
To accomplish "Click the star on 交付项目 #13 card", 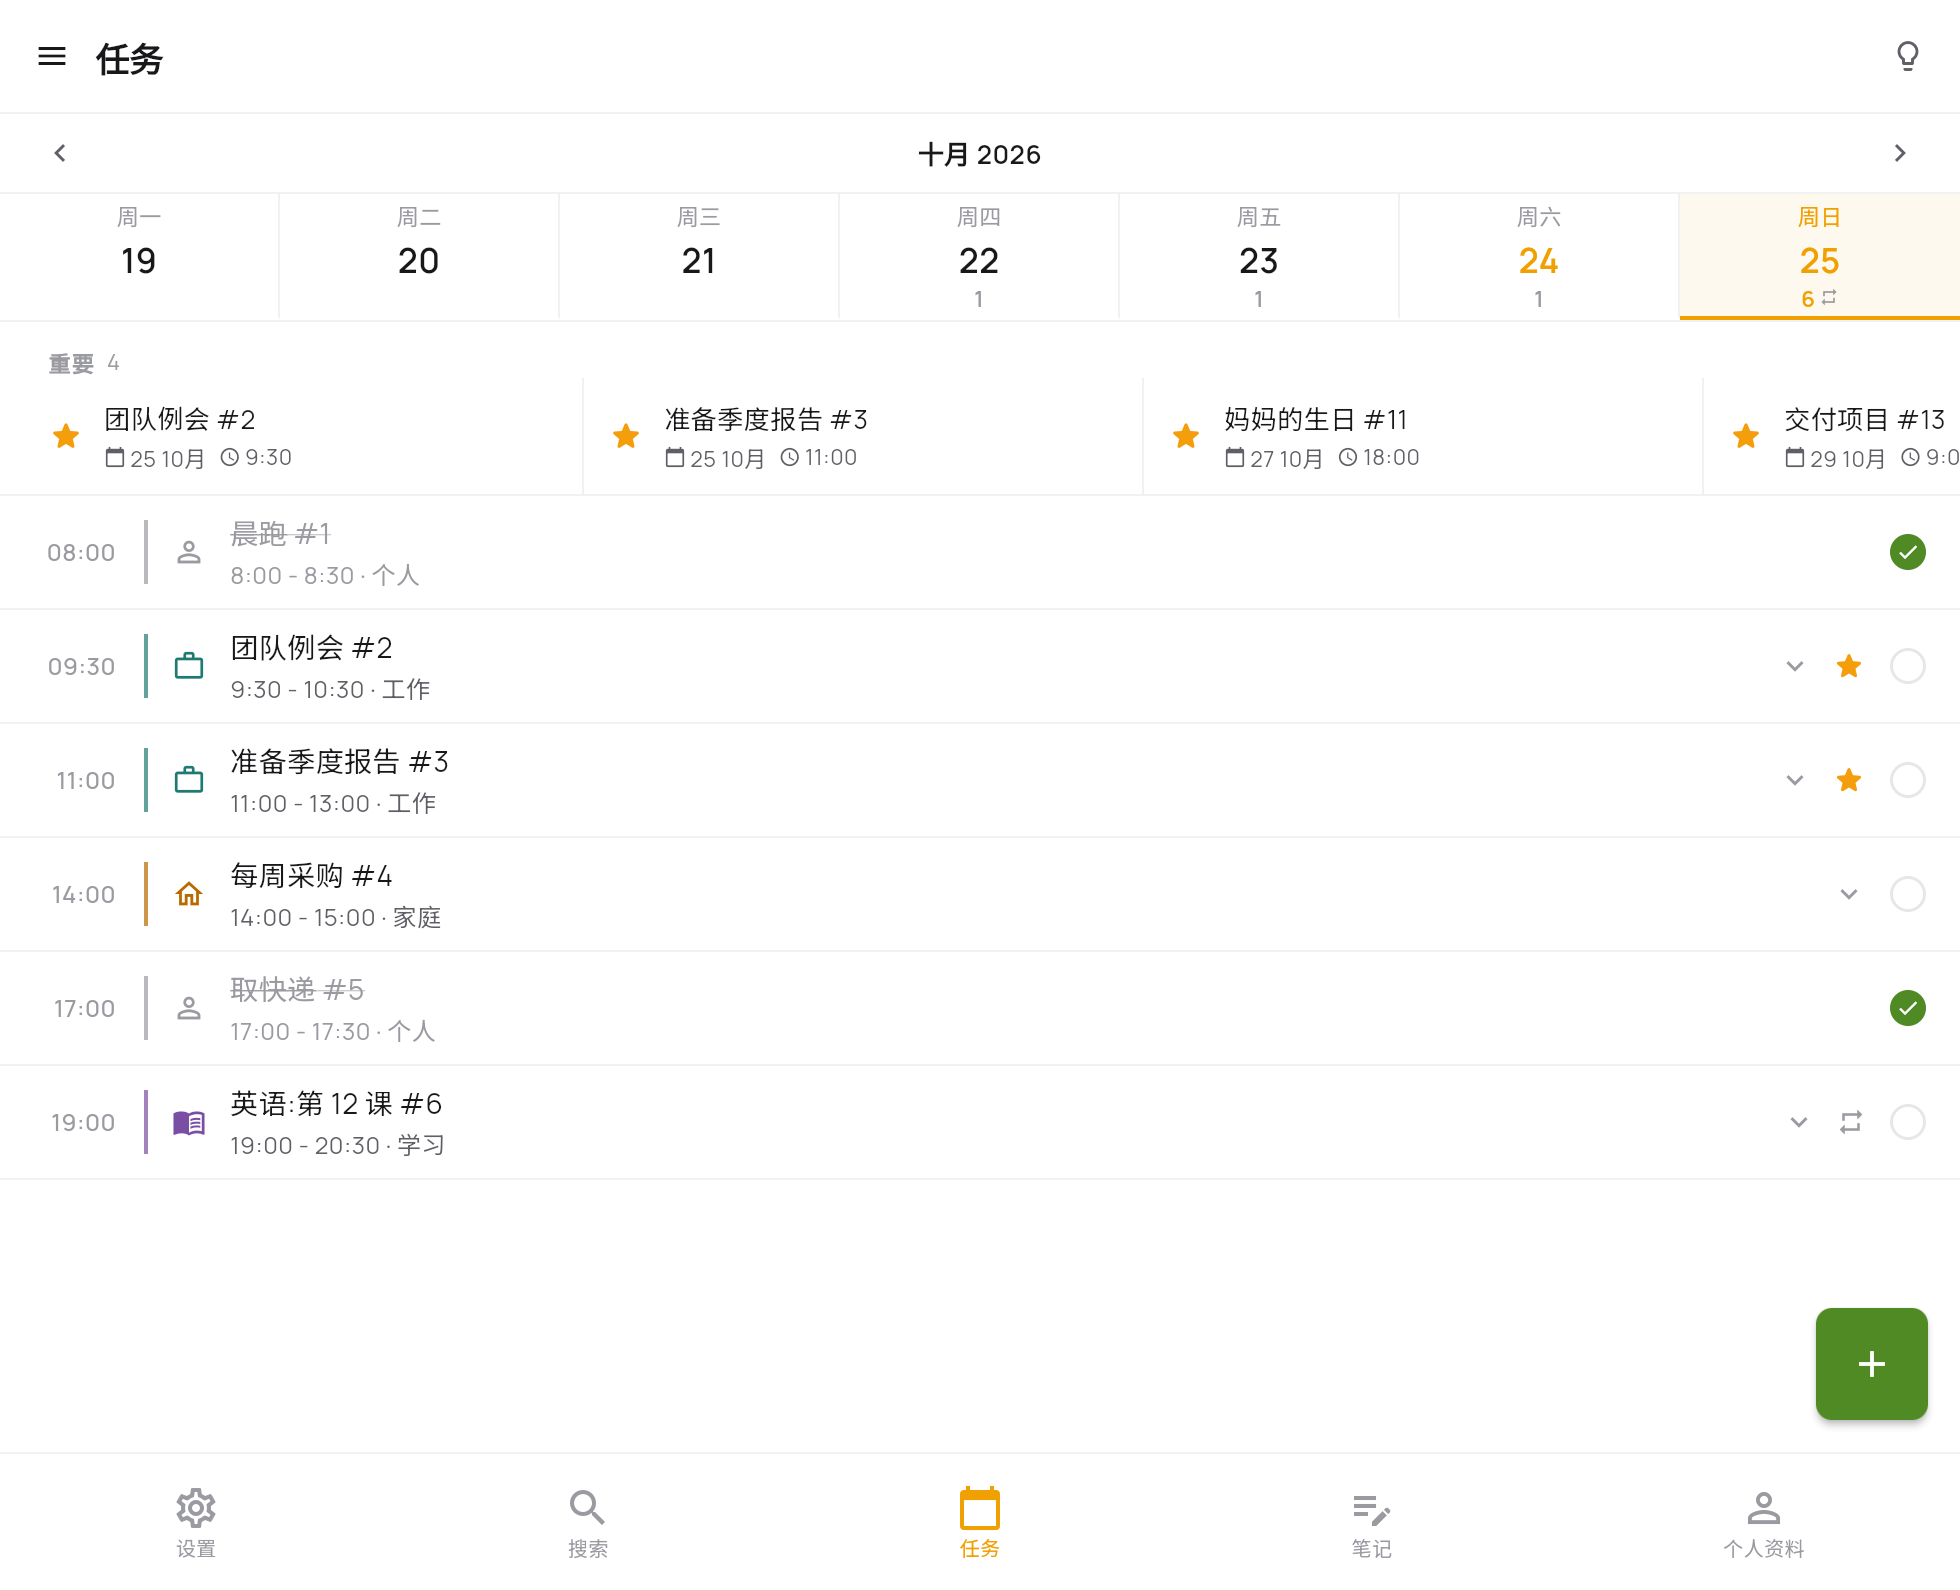I will coord(1746,436).
